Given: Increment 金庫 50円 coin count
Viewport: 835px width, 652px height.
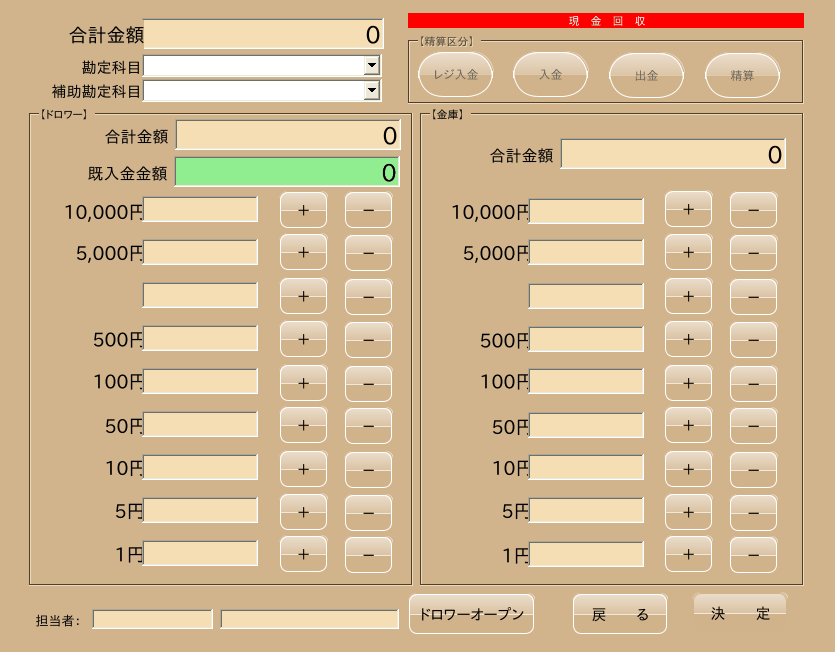Looking at the screenshot, I should (x=689, y=426).
